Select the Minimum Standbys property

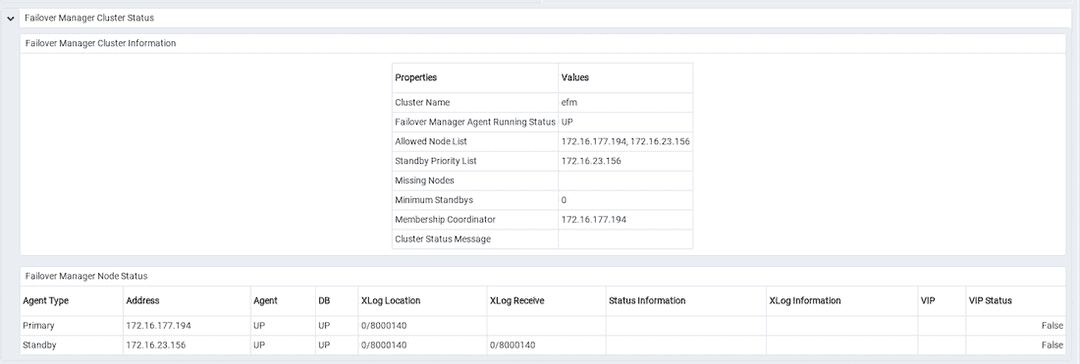(x=475, y=200)
